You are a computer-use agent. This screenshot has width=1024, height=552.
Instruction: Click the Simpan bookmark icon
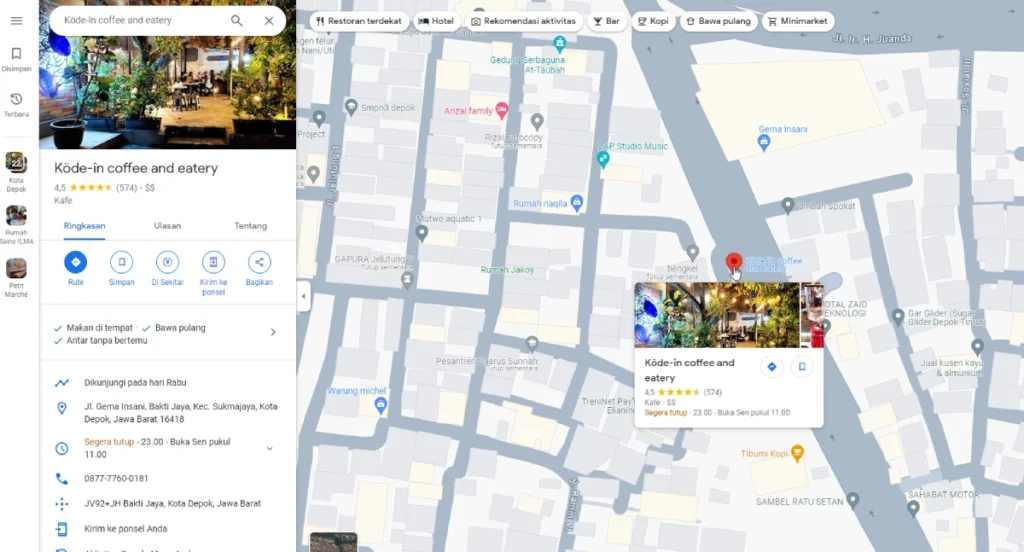coord(122,262)
